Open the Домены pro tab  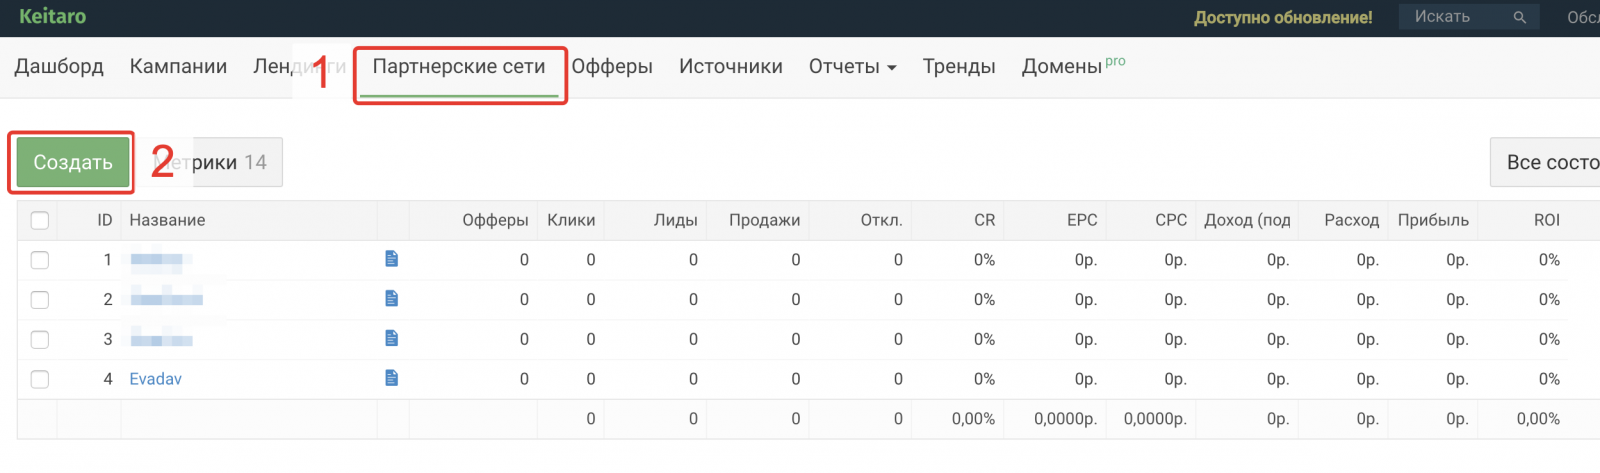(1073, 66)
